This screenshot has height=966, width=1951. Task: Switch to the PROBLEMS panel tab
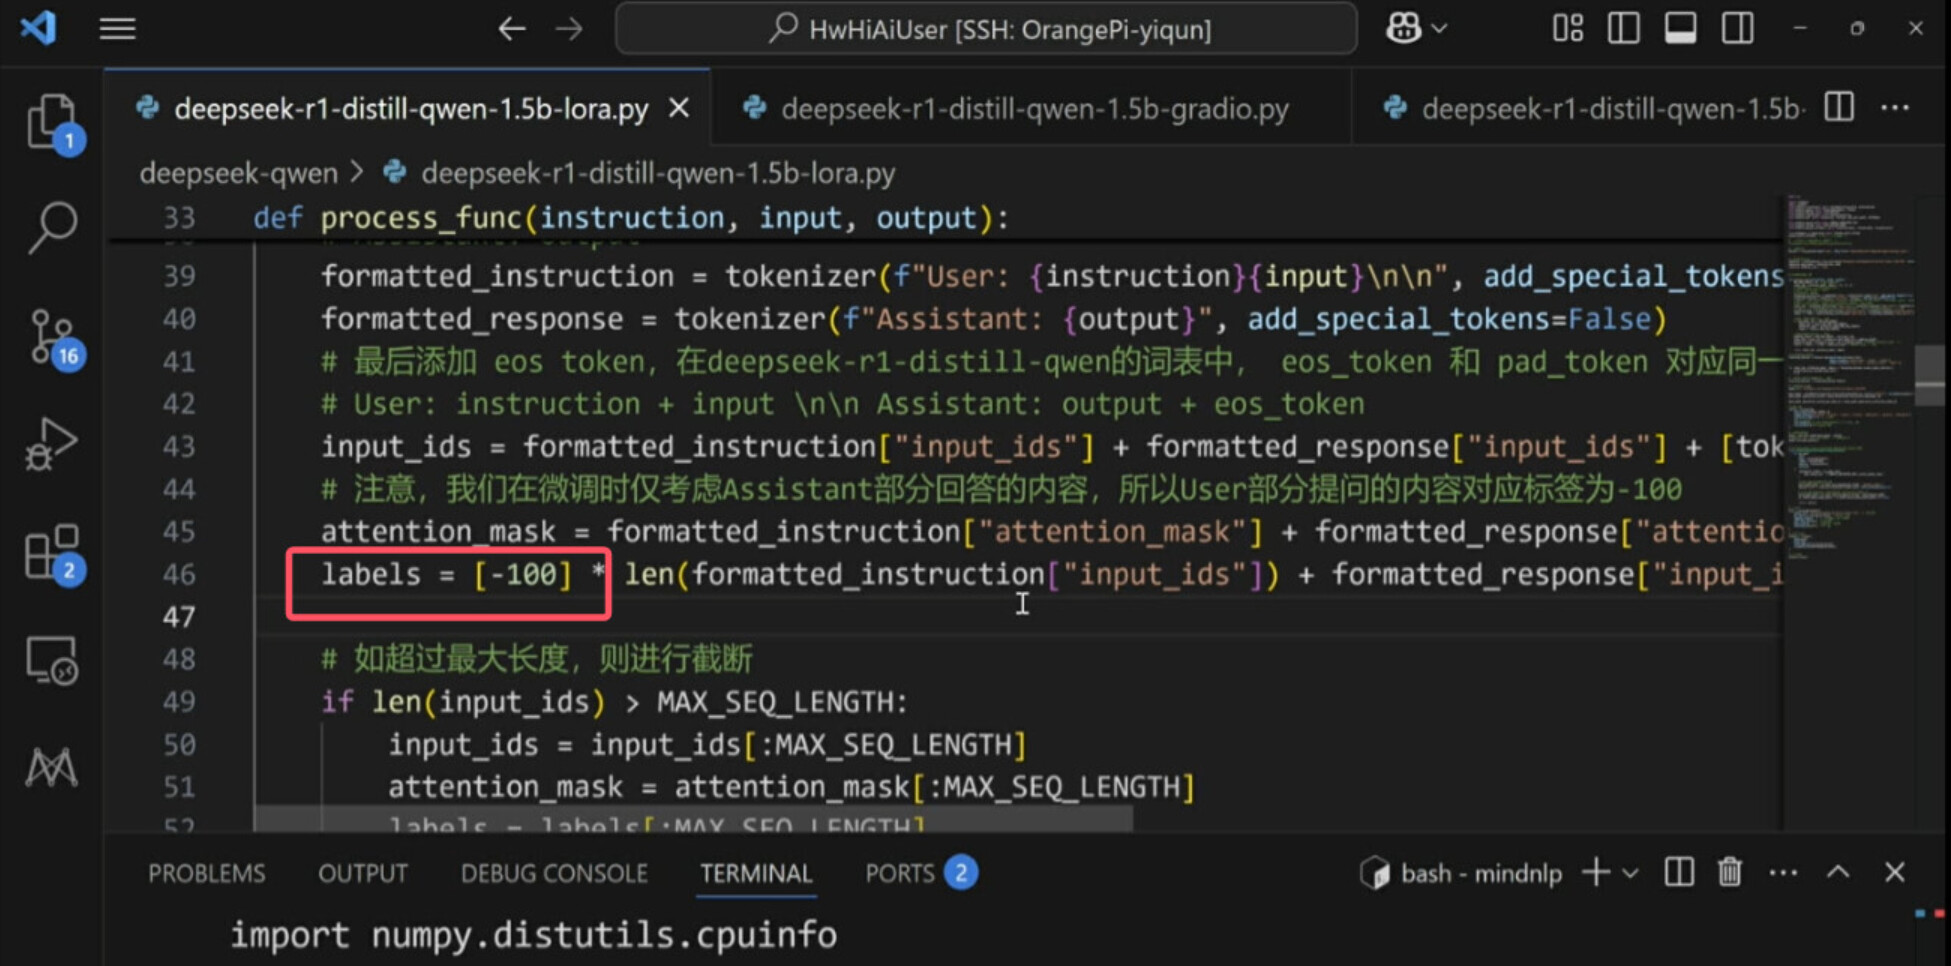coord(207,873)
